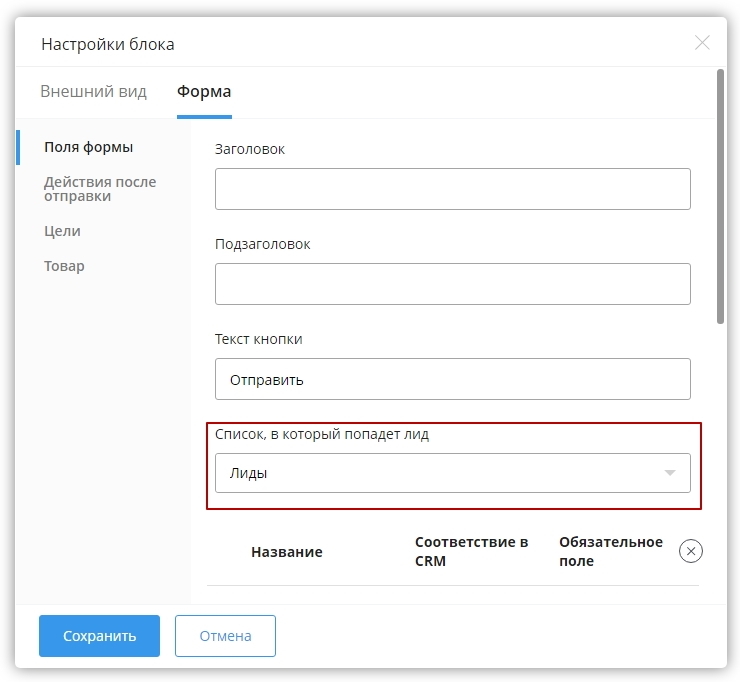Image resolution: width=740 pixels, height=682 pixels.
Task: Focus the Подзаголовок input field
Action: (x=452, y=284)
